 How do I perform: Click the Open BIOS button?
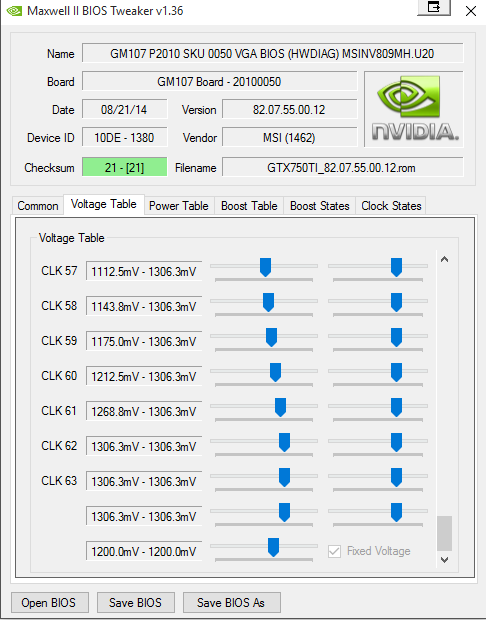[x=50, y=603]
